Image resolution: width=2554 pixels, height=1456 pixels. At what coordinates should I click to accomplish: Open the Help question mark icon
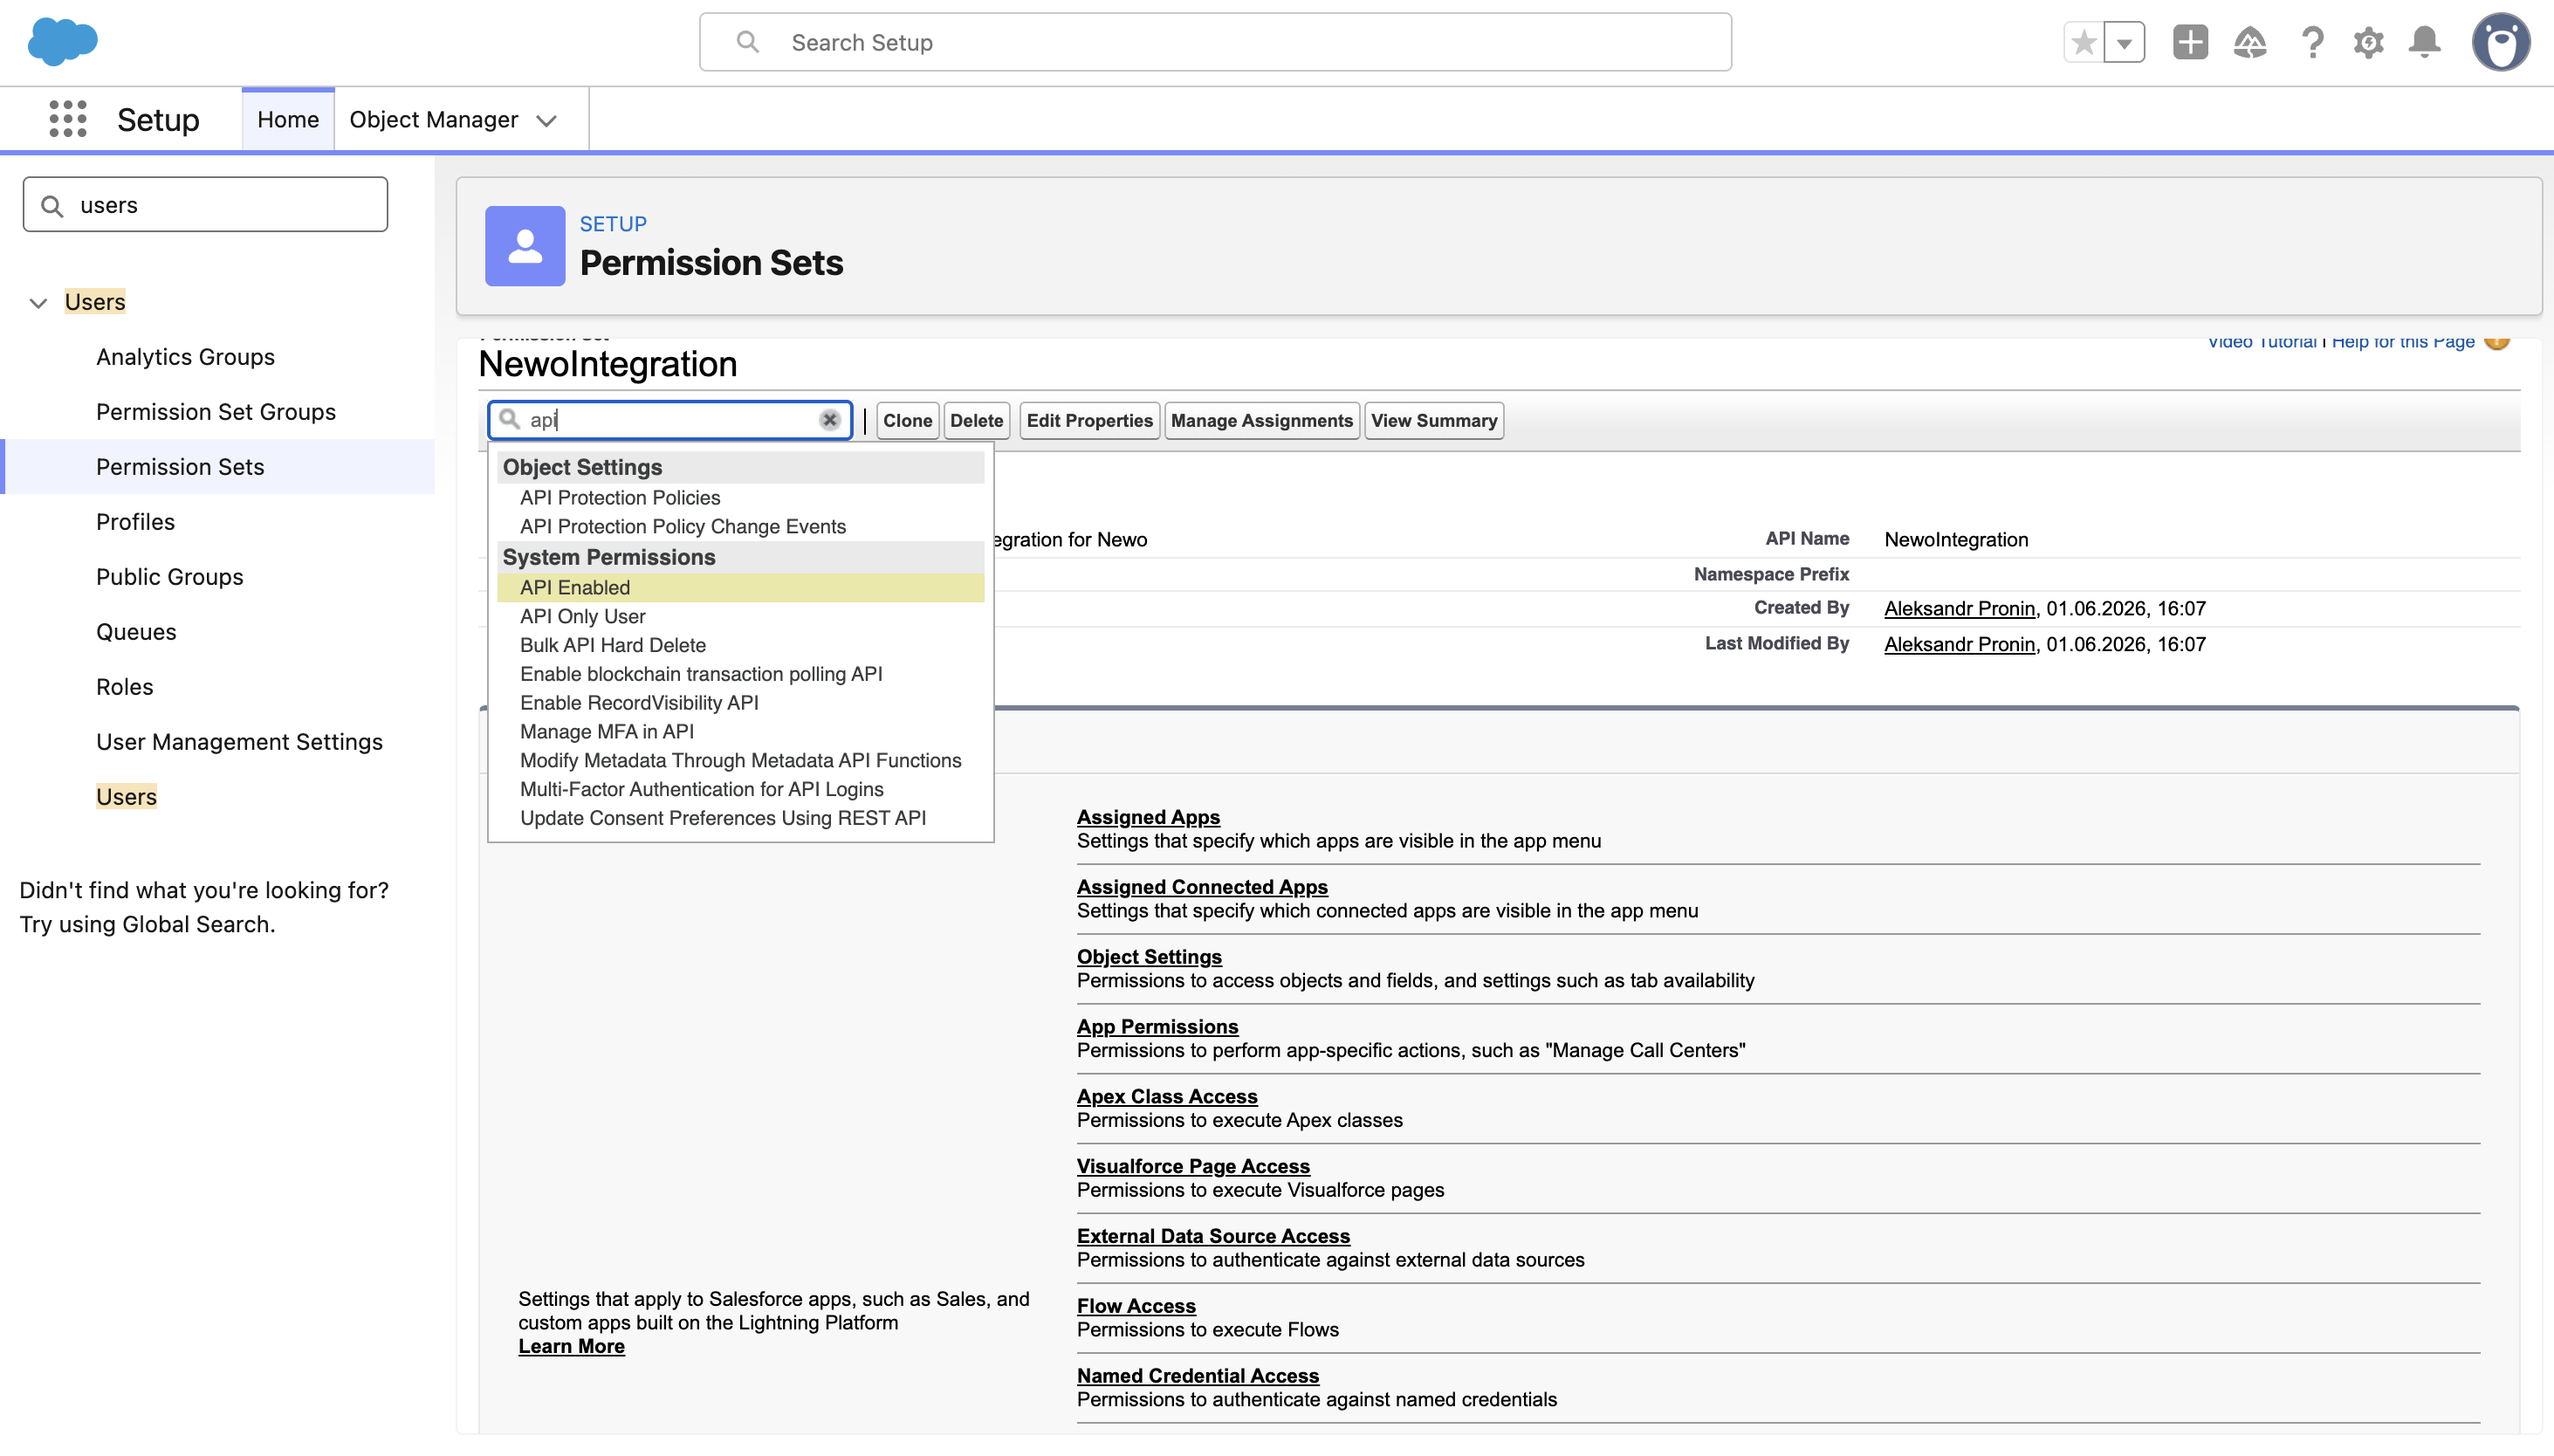2312,42
